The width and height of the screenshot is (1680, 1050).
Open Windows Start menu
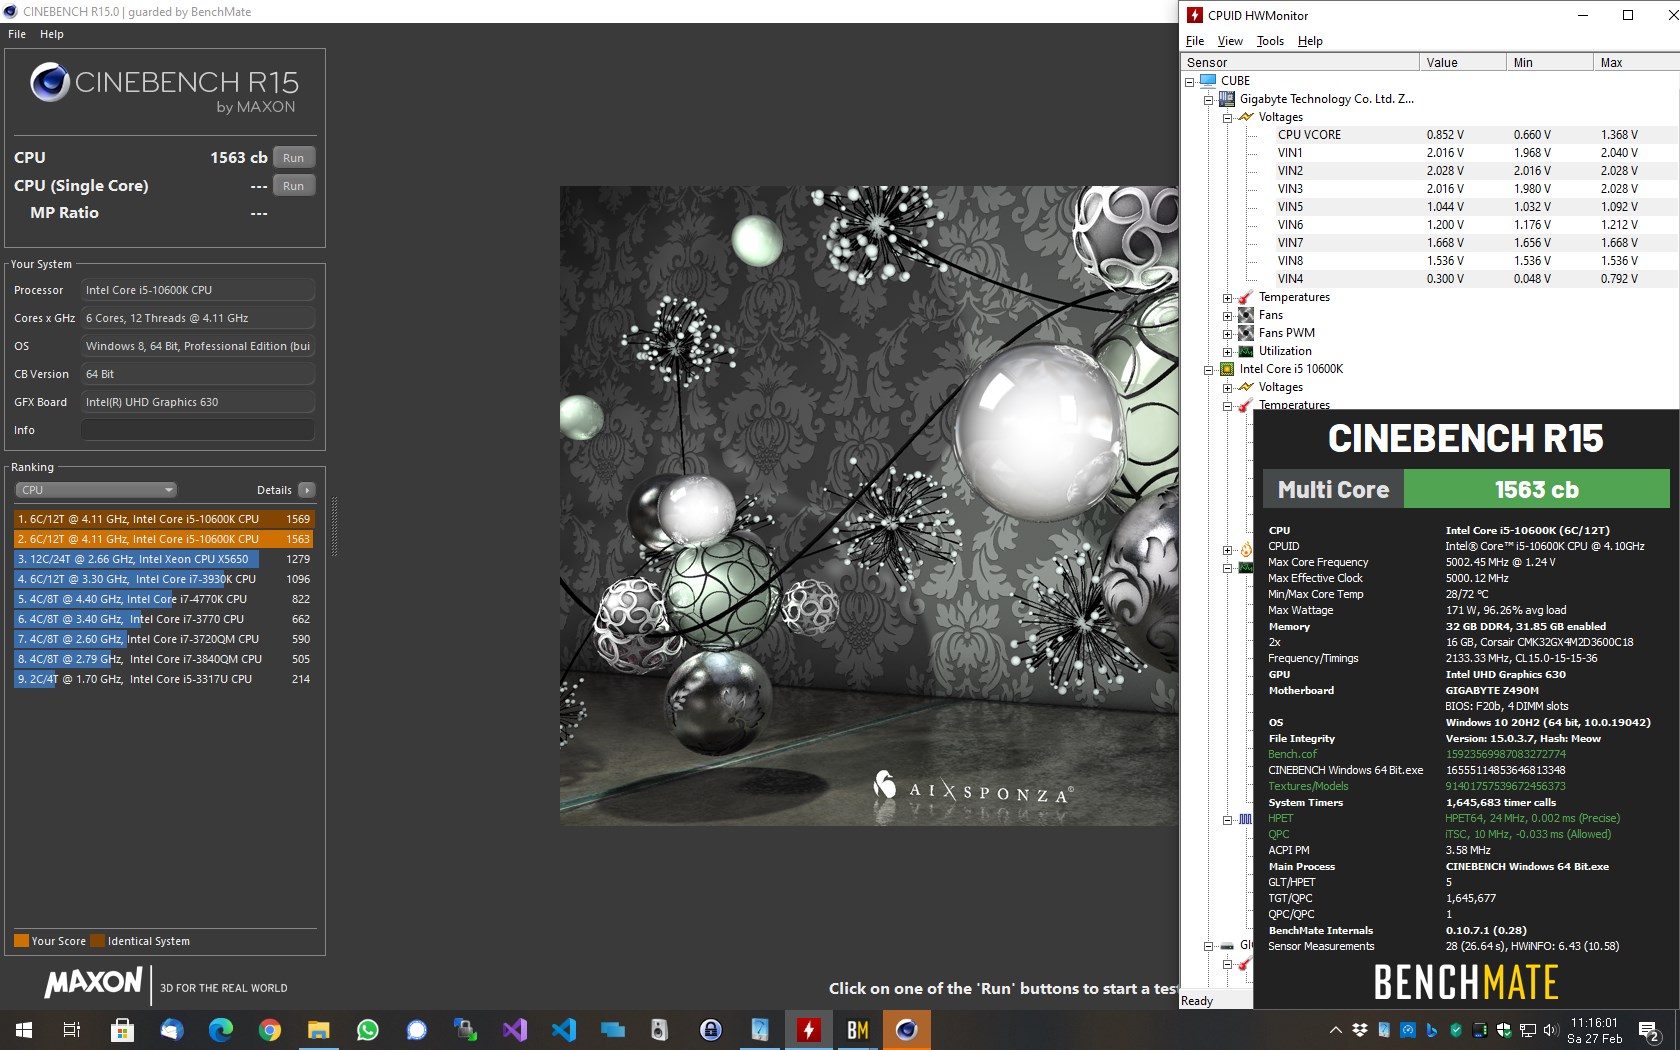point(24,1030)
